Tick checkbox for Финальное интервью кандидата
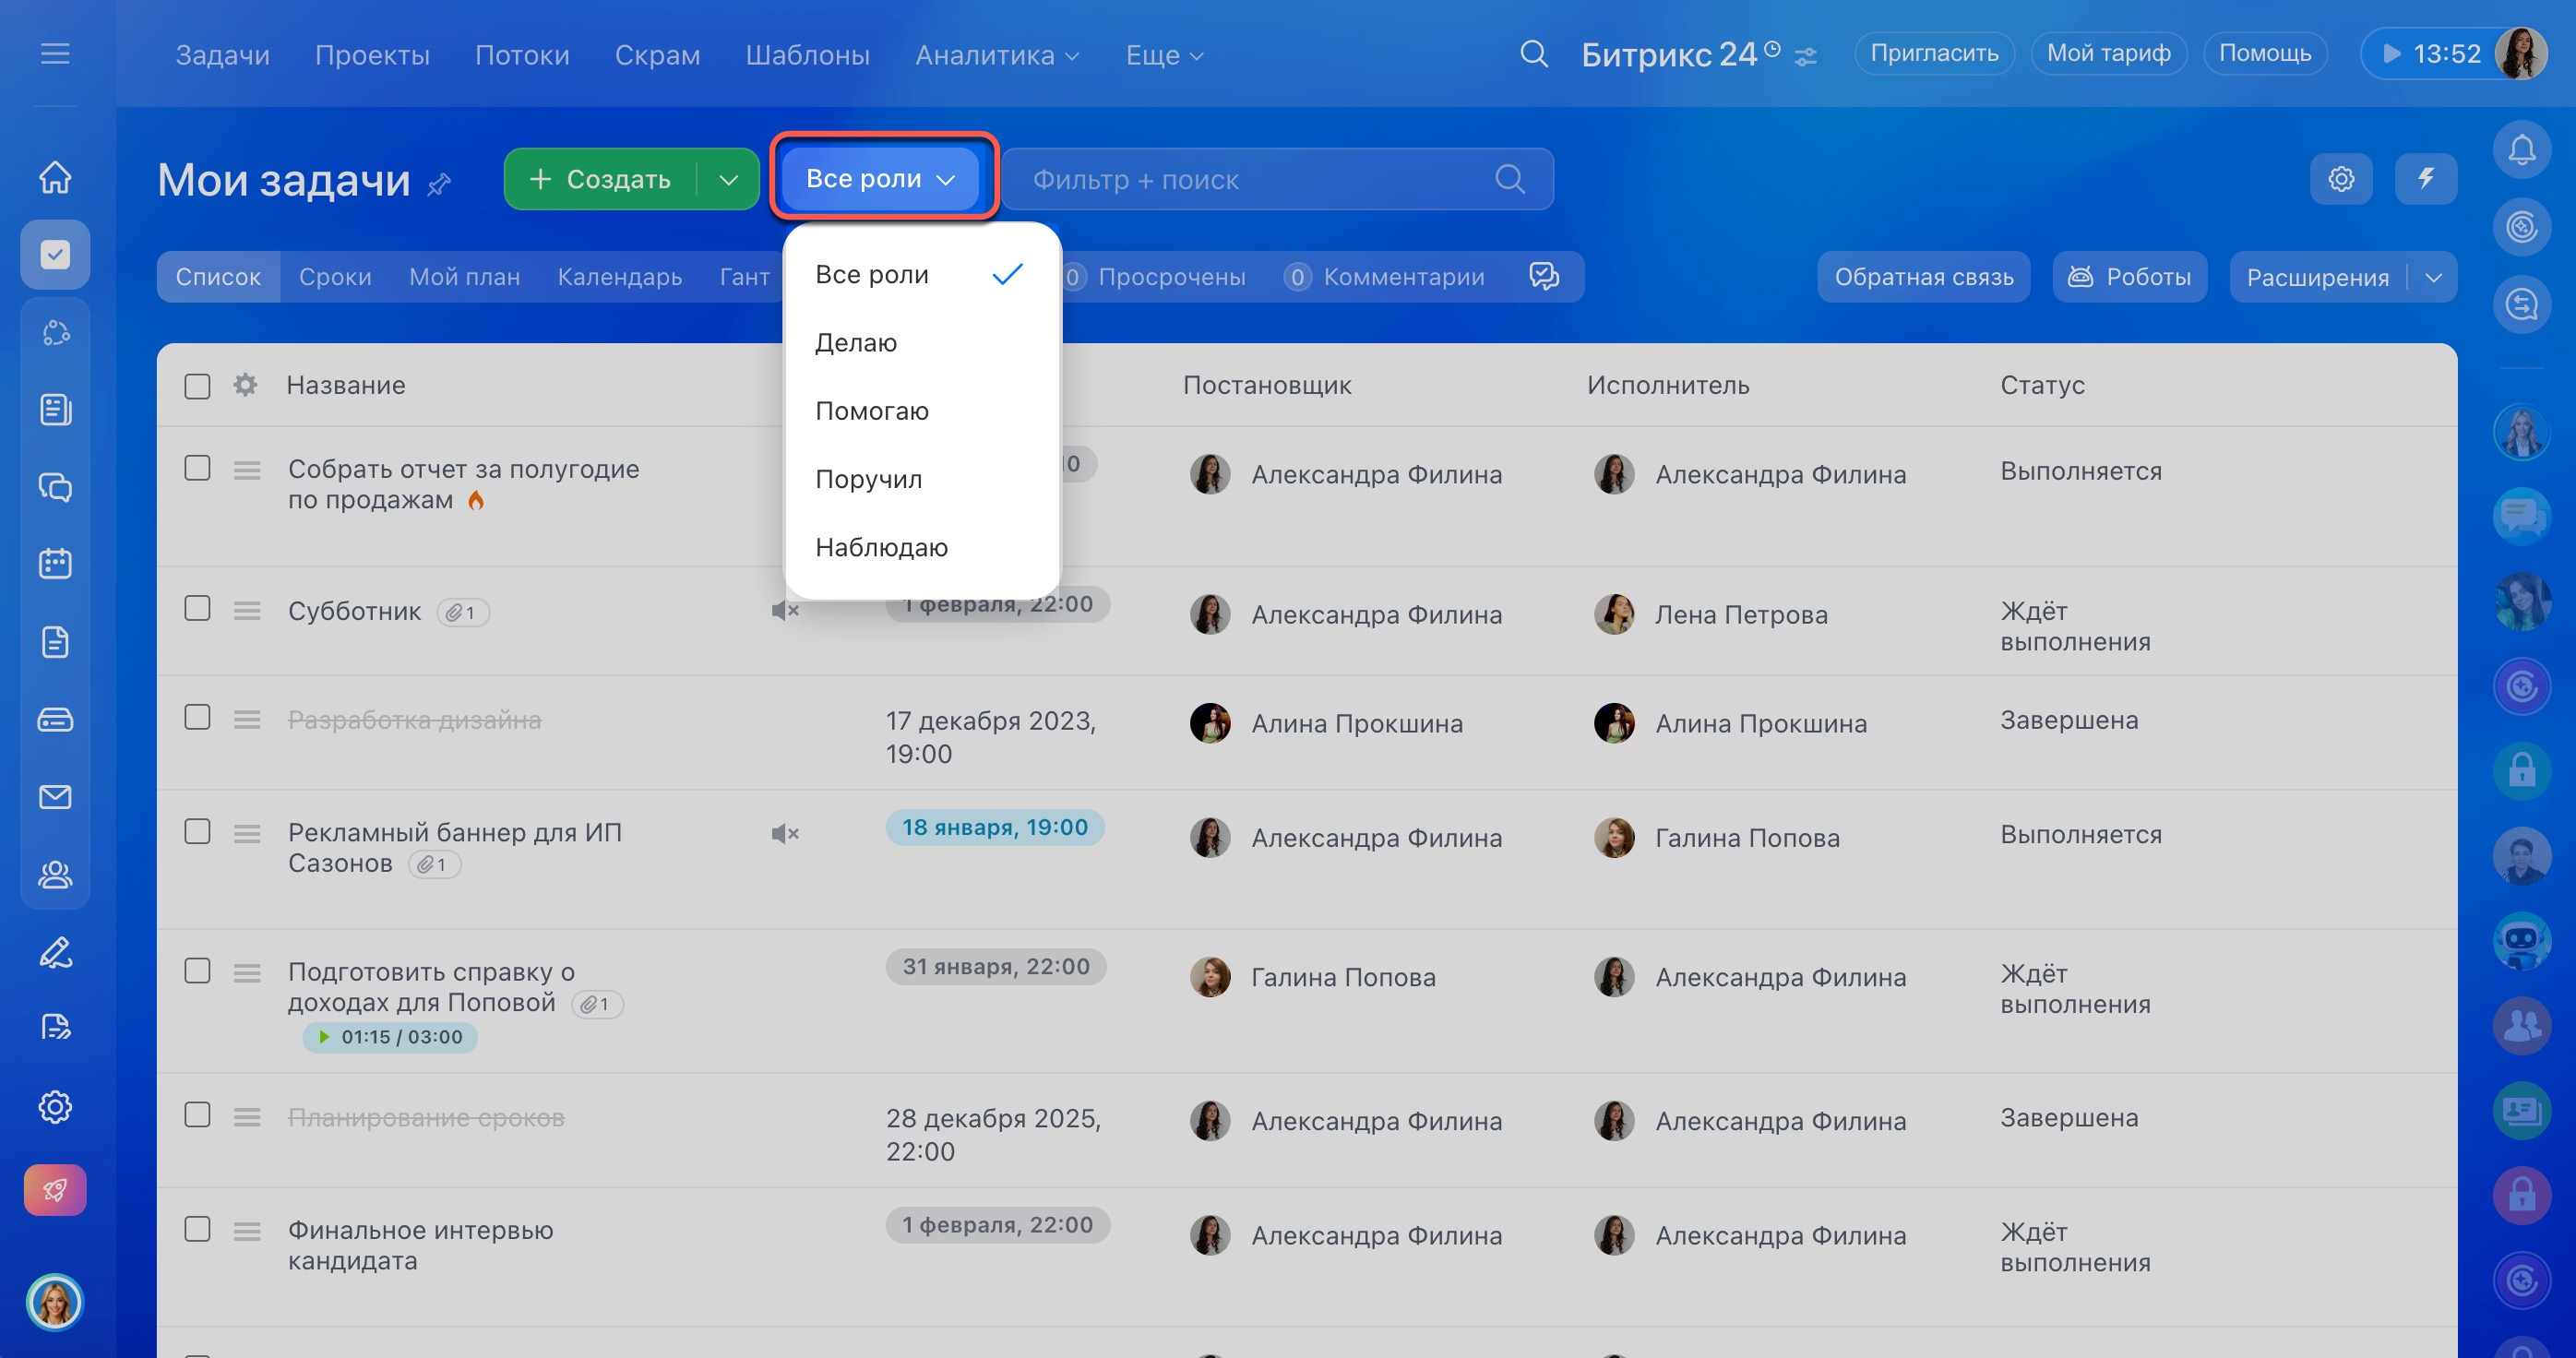2576x1358 pixels. coord(197,1229)
